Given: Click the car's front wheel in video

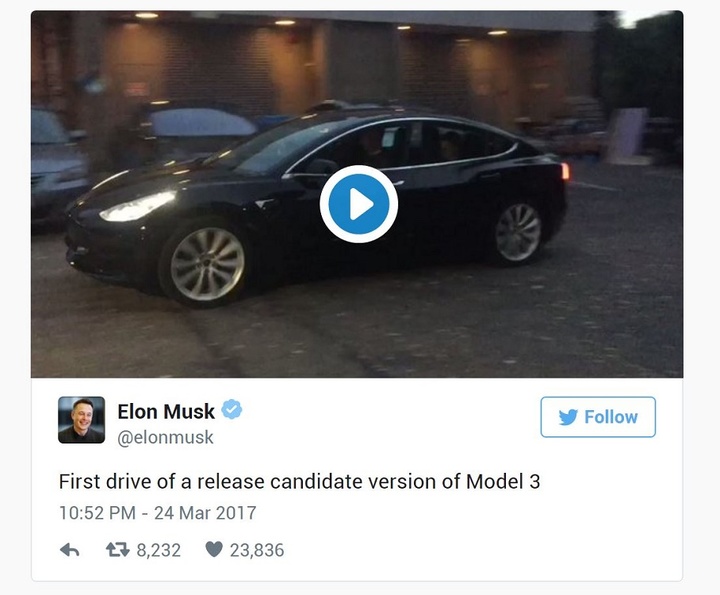Looking at the screenshot, I should coord(207,264).
